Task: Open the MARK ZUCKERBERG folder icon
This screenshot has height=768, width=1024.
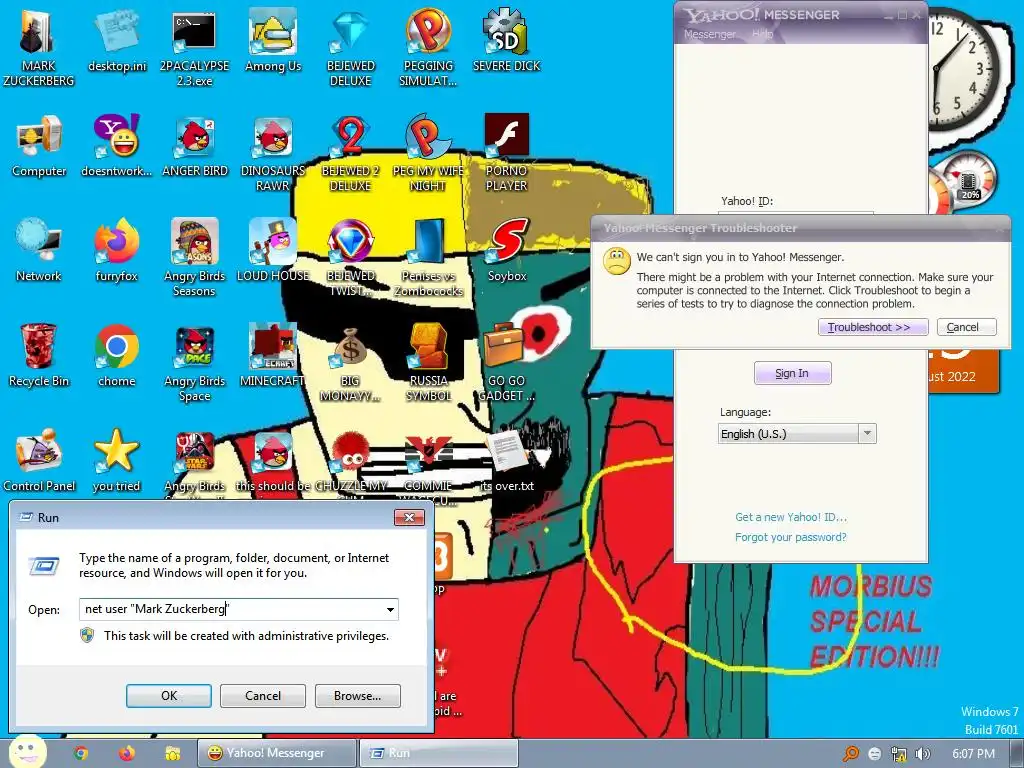Action: (38, 33)
